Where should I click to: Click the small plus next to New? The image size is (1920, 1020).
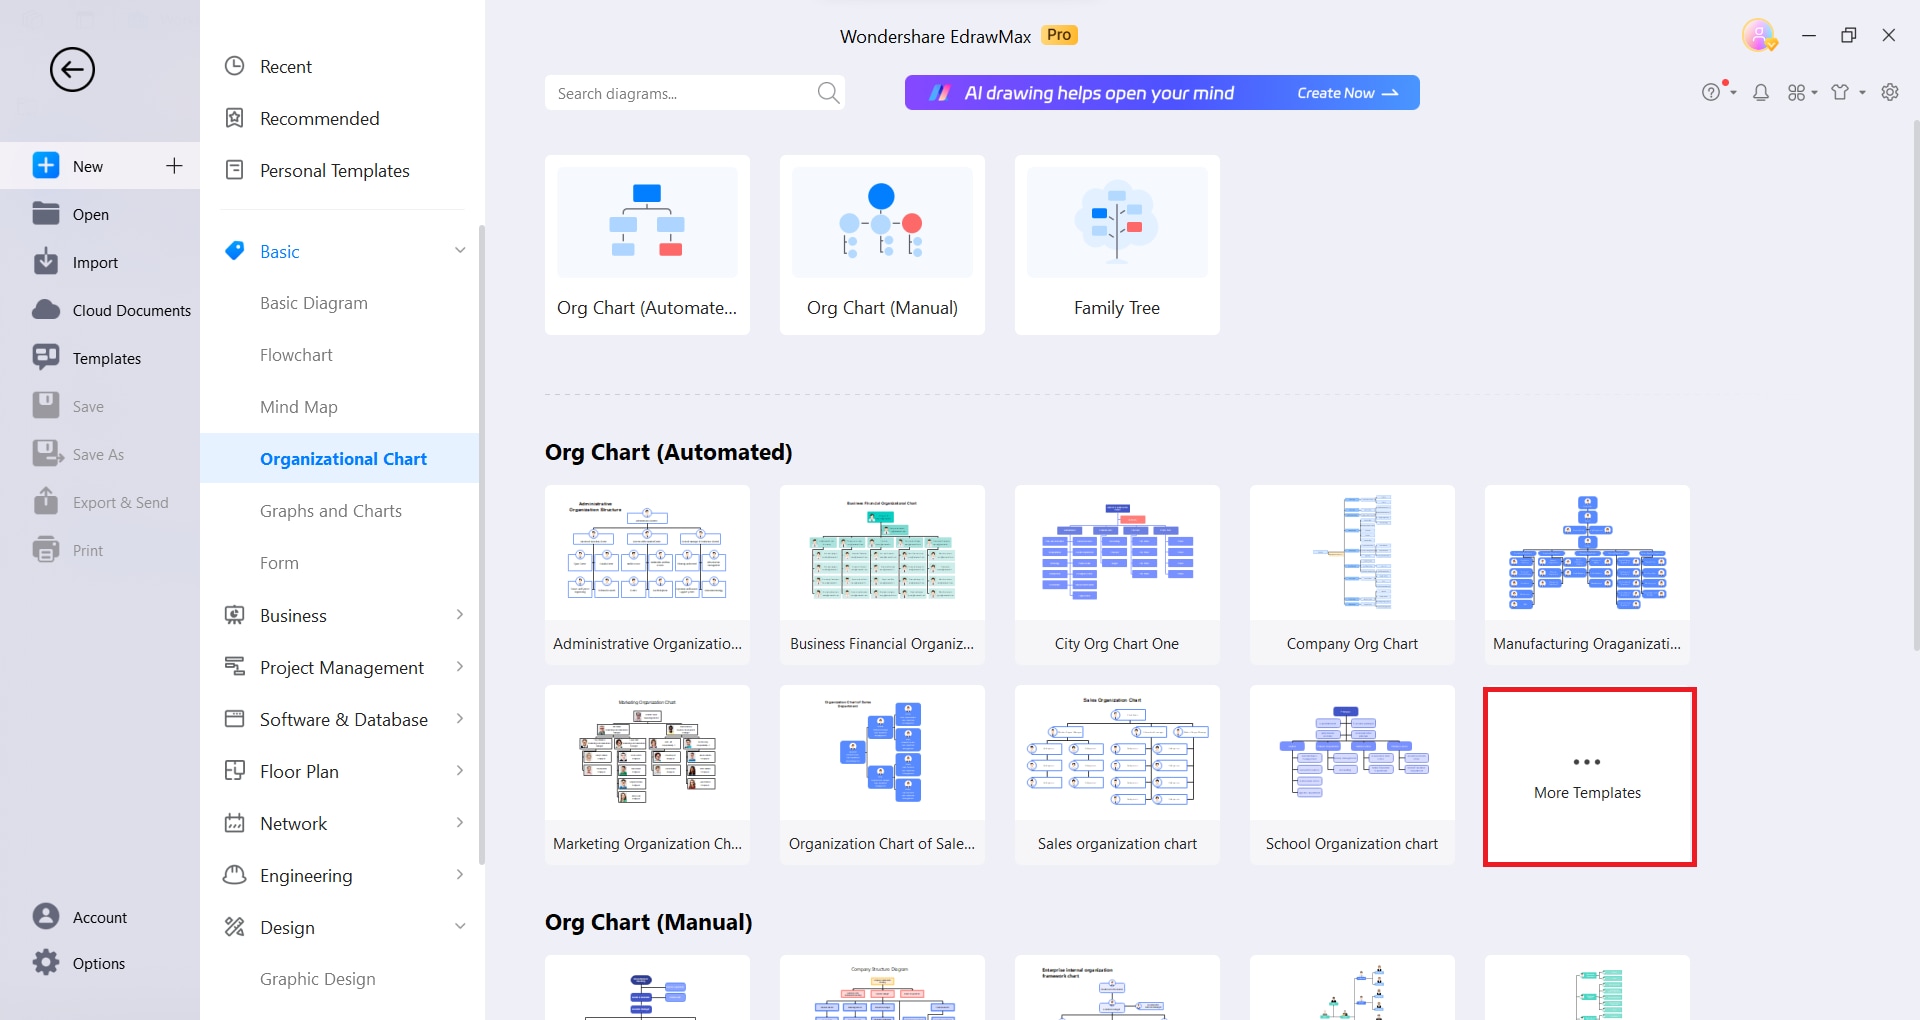174,166
